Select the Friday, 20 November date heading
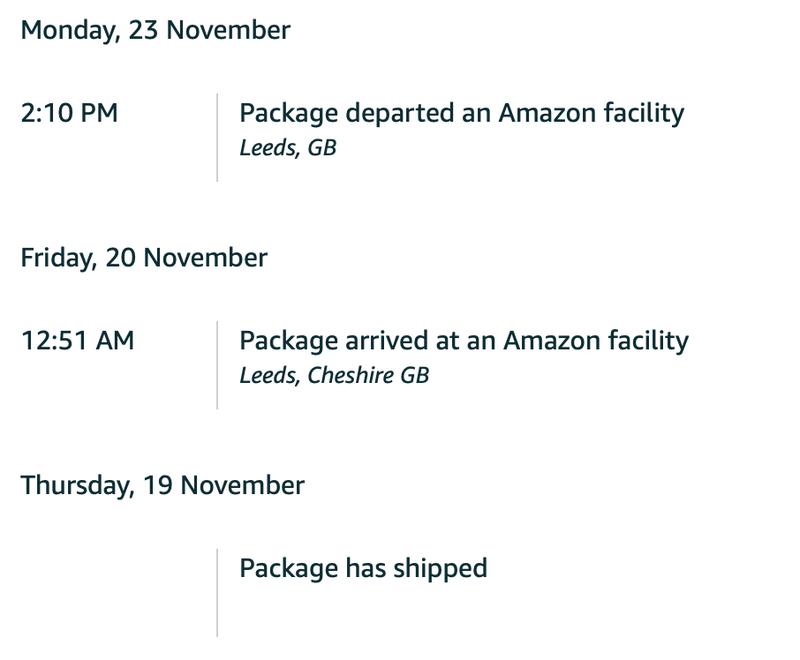 click(144, 258)
